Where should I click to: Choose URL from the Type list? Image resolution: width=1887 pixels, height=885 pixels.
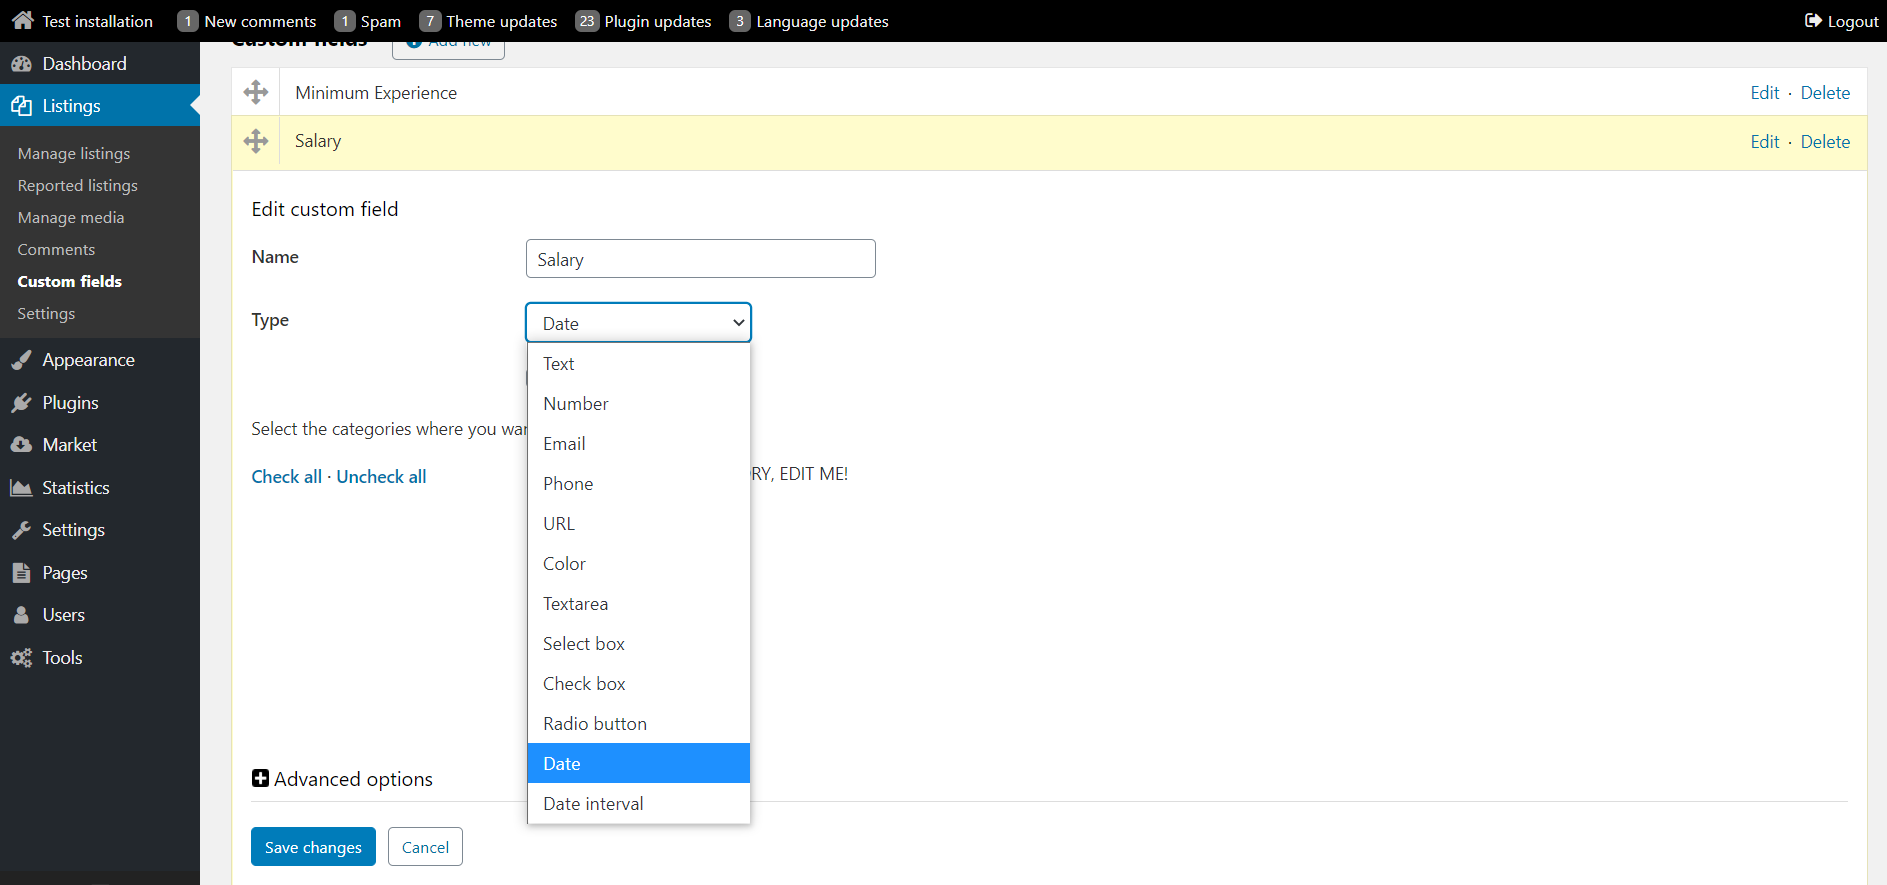tap(639, 524)
